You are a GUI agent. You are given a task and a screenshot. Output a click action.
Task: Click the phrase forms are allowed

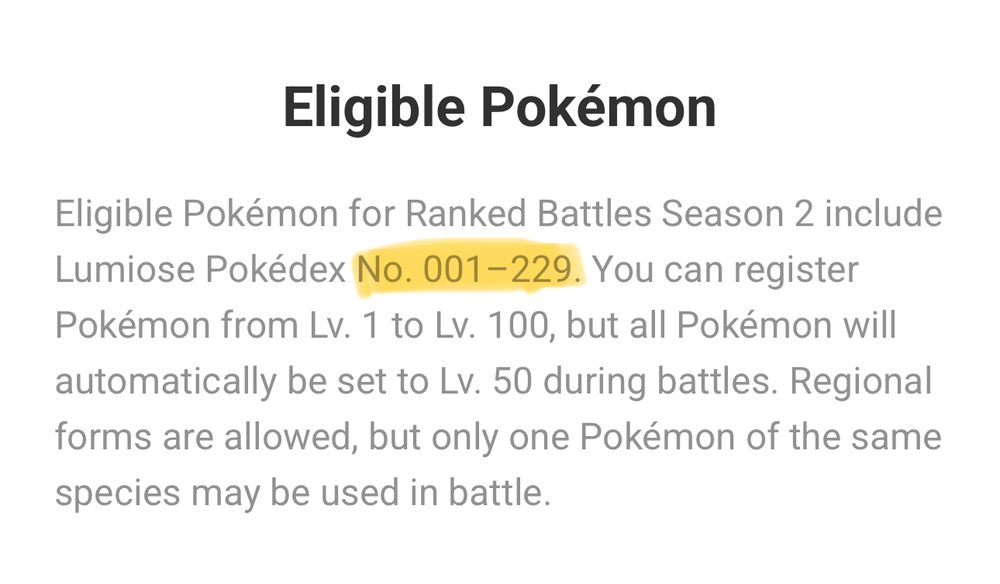pyautogui.click(x=205, y=437)
